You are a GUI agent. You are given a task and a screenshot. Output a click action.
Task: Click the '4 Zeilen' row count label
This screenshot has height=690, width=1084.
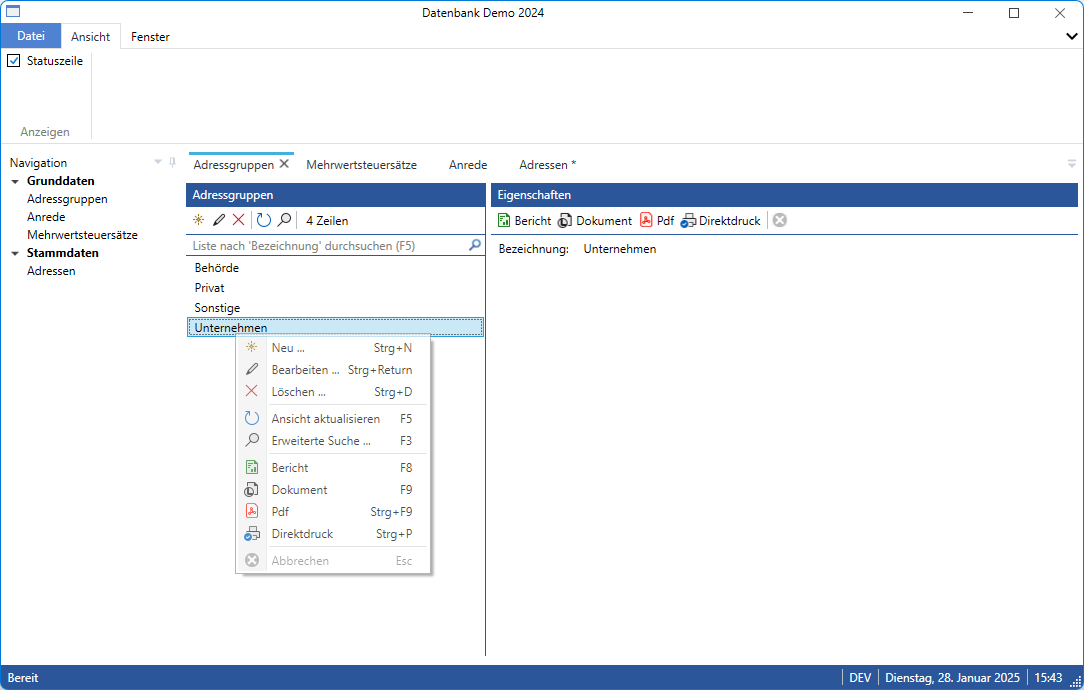327,221
